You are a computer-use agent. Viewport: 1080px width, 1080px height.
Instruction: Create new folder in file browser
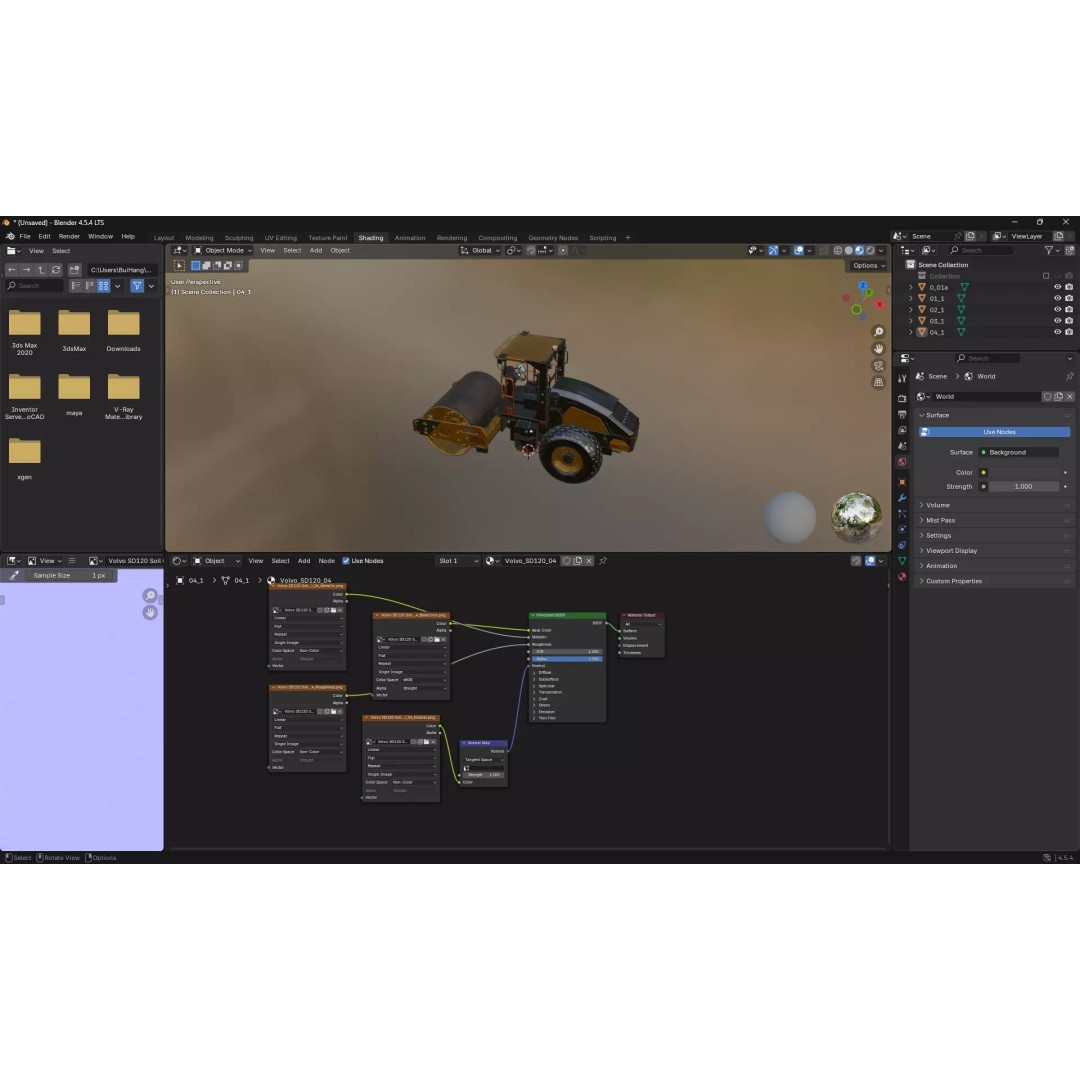74,270
